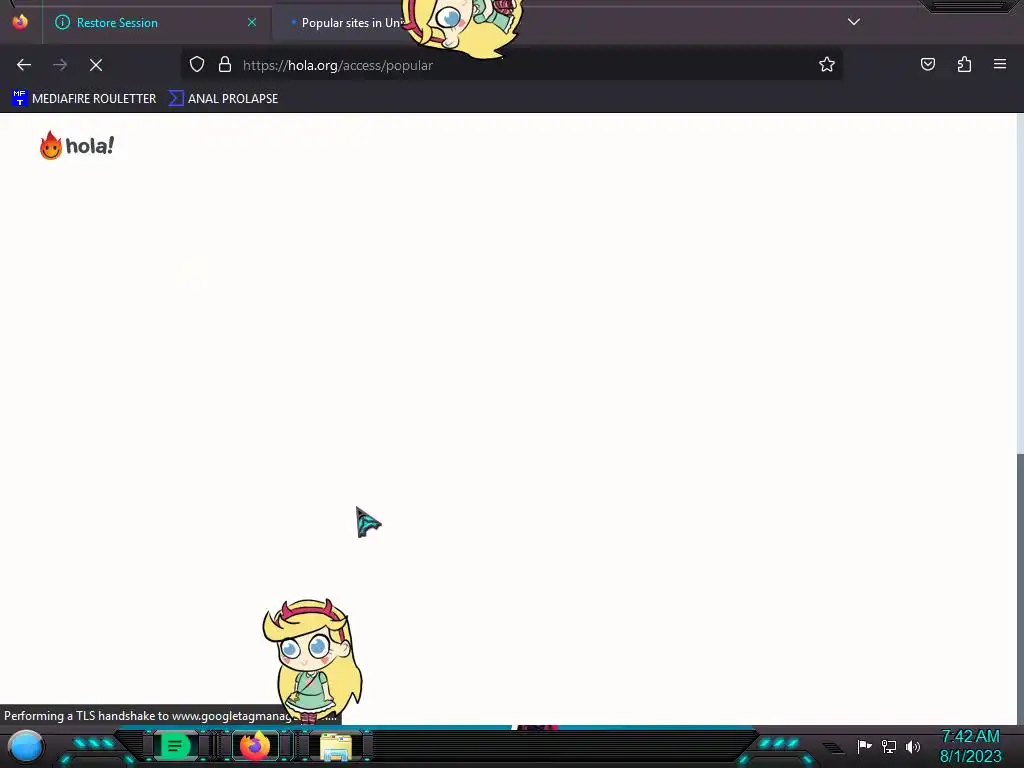1024x768 pixels.
Task: Open the extensions puzzle-piece menu
Action: (x=964, y=64)
